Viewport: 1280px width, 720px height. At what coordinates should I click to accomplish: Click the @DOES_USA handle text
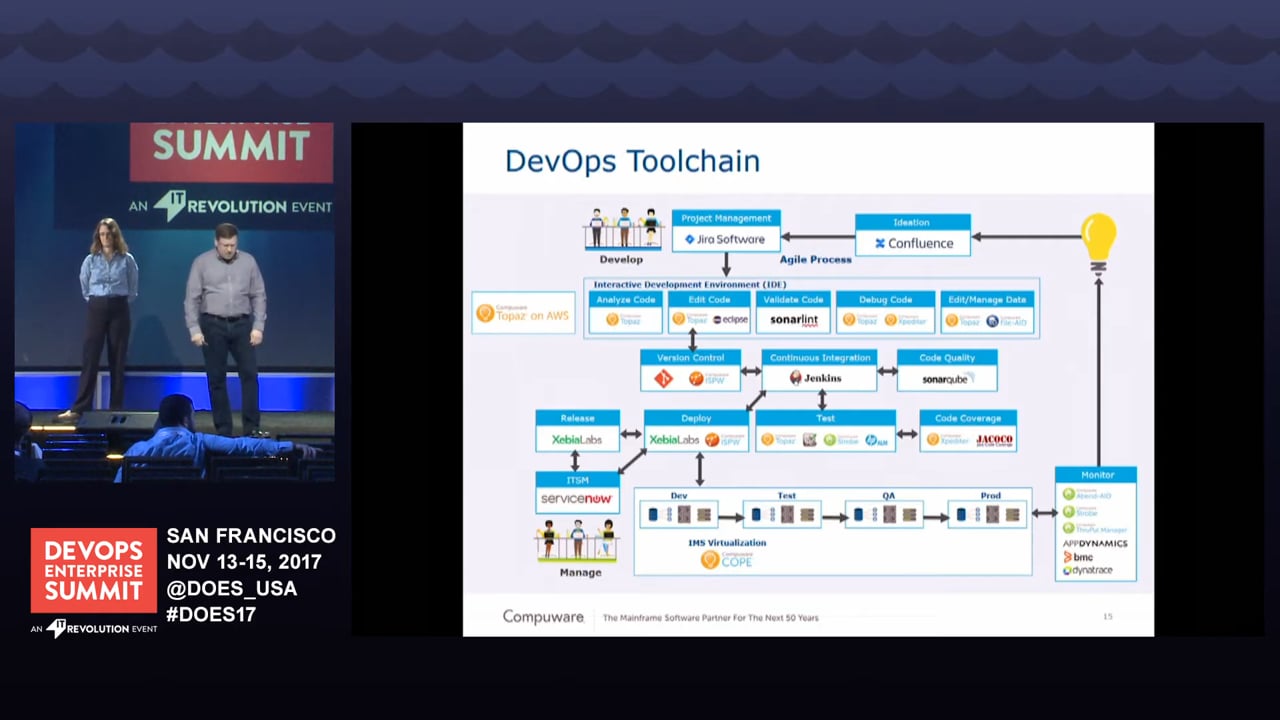(232, 588)
